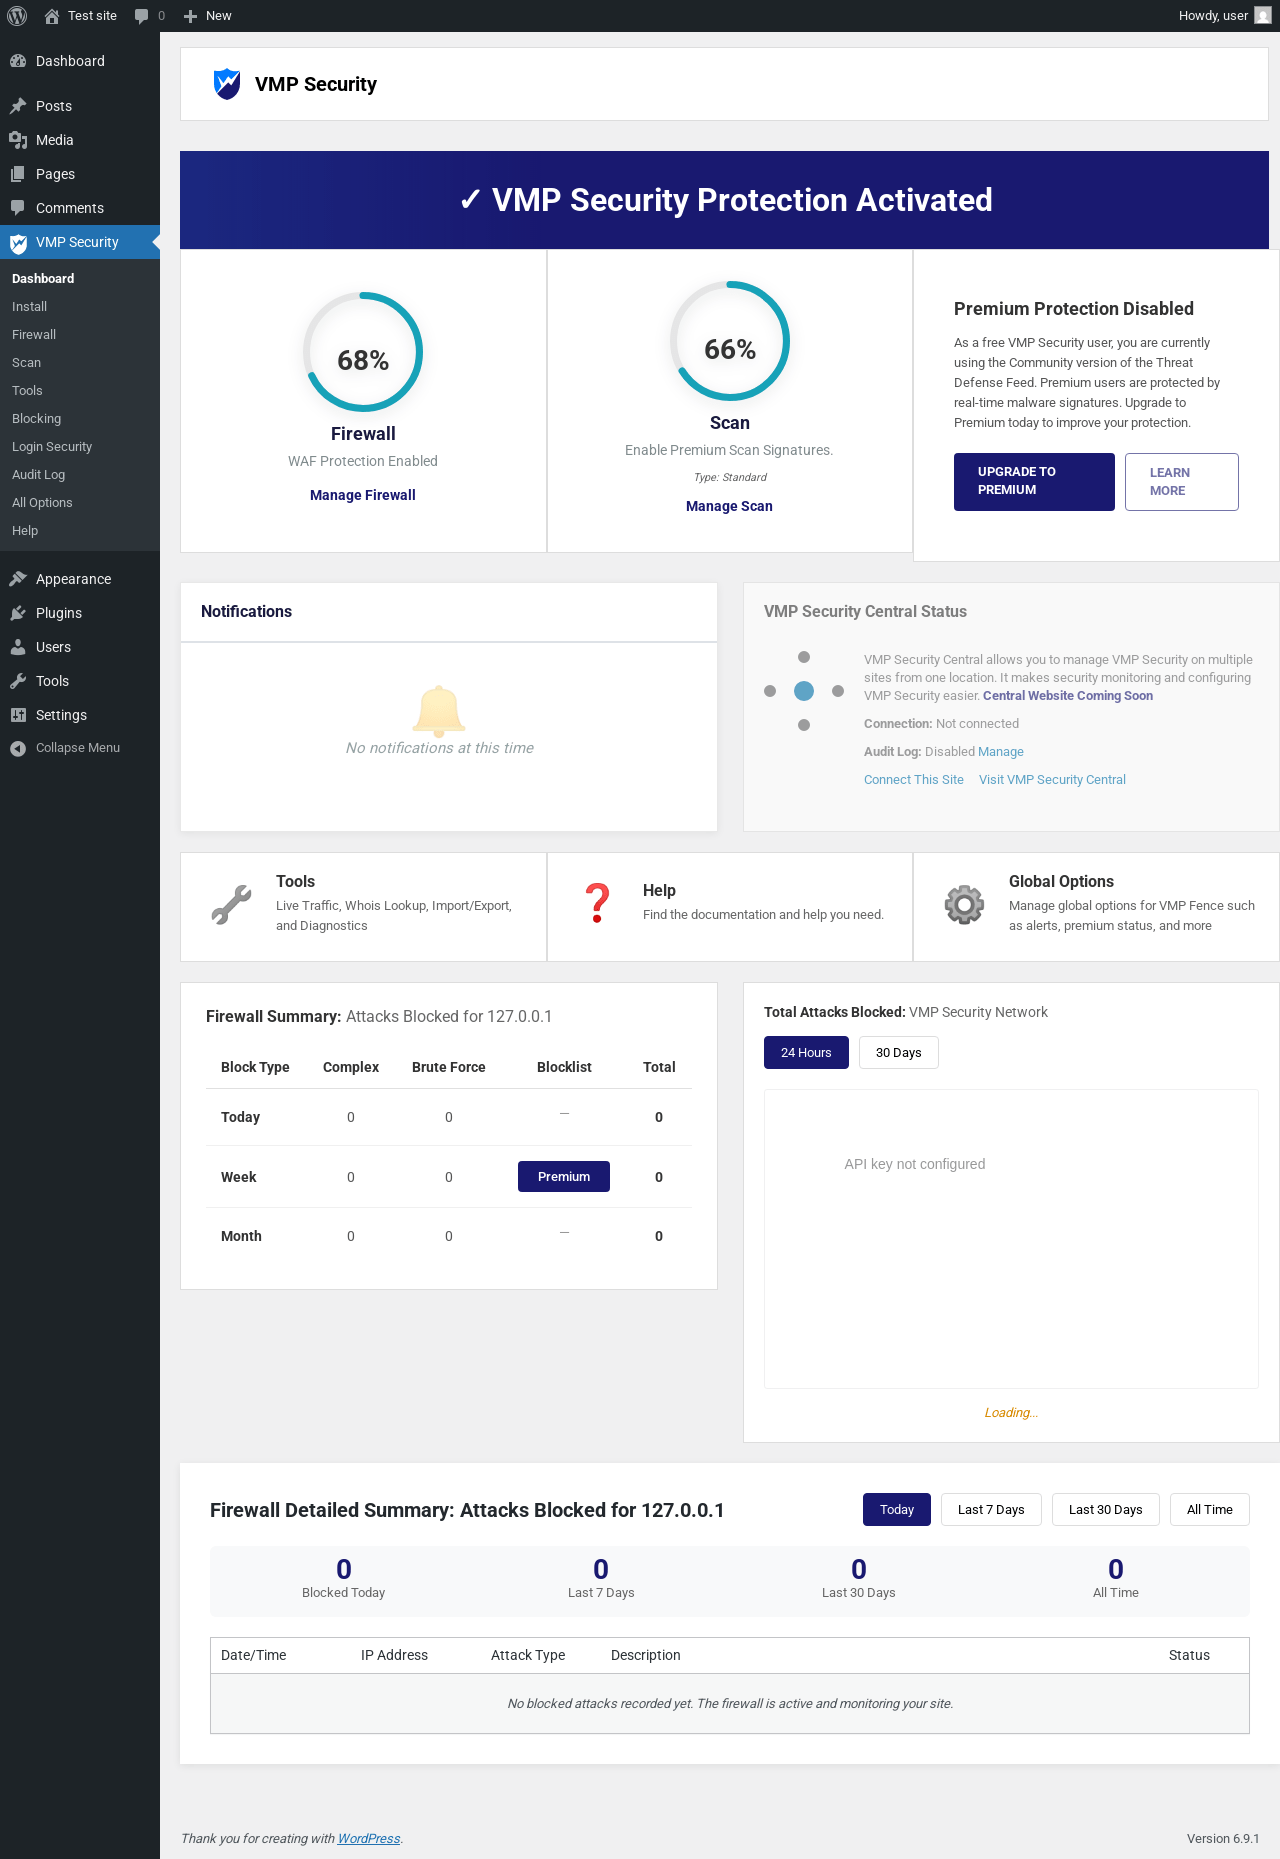
Task: Select the Last 7 Days filter button
Action: click(x=991, y=1510)
